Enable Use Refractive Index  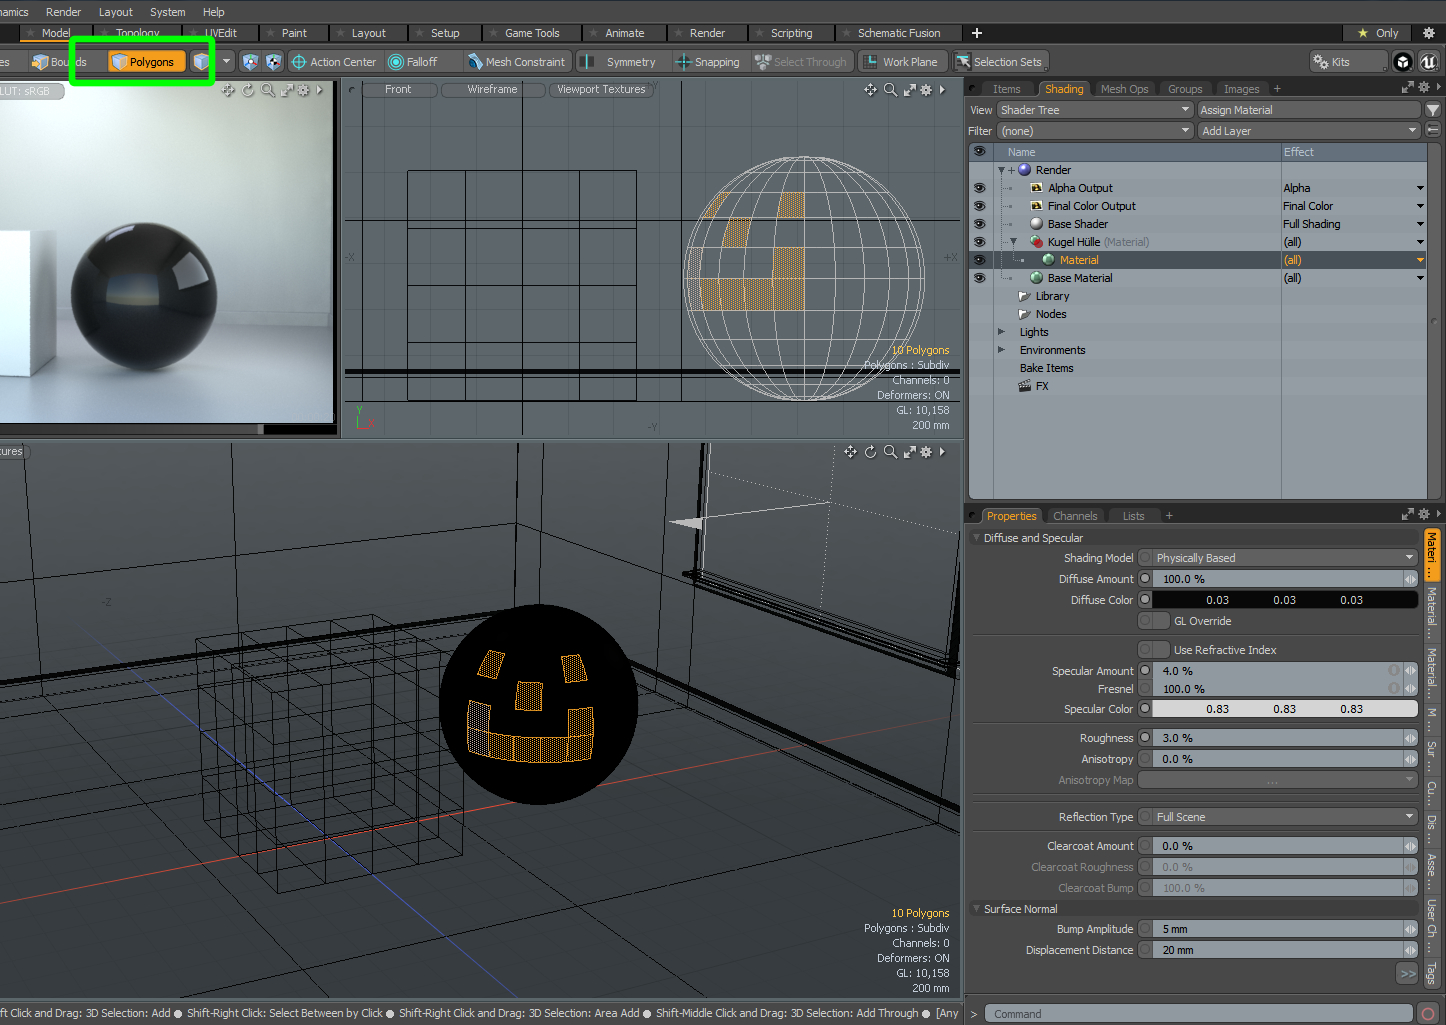(x=1154, y=650)
